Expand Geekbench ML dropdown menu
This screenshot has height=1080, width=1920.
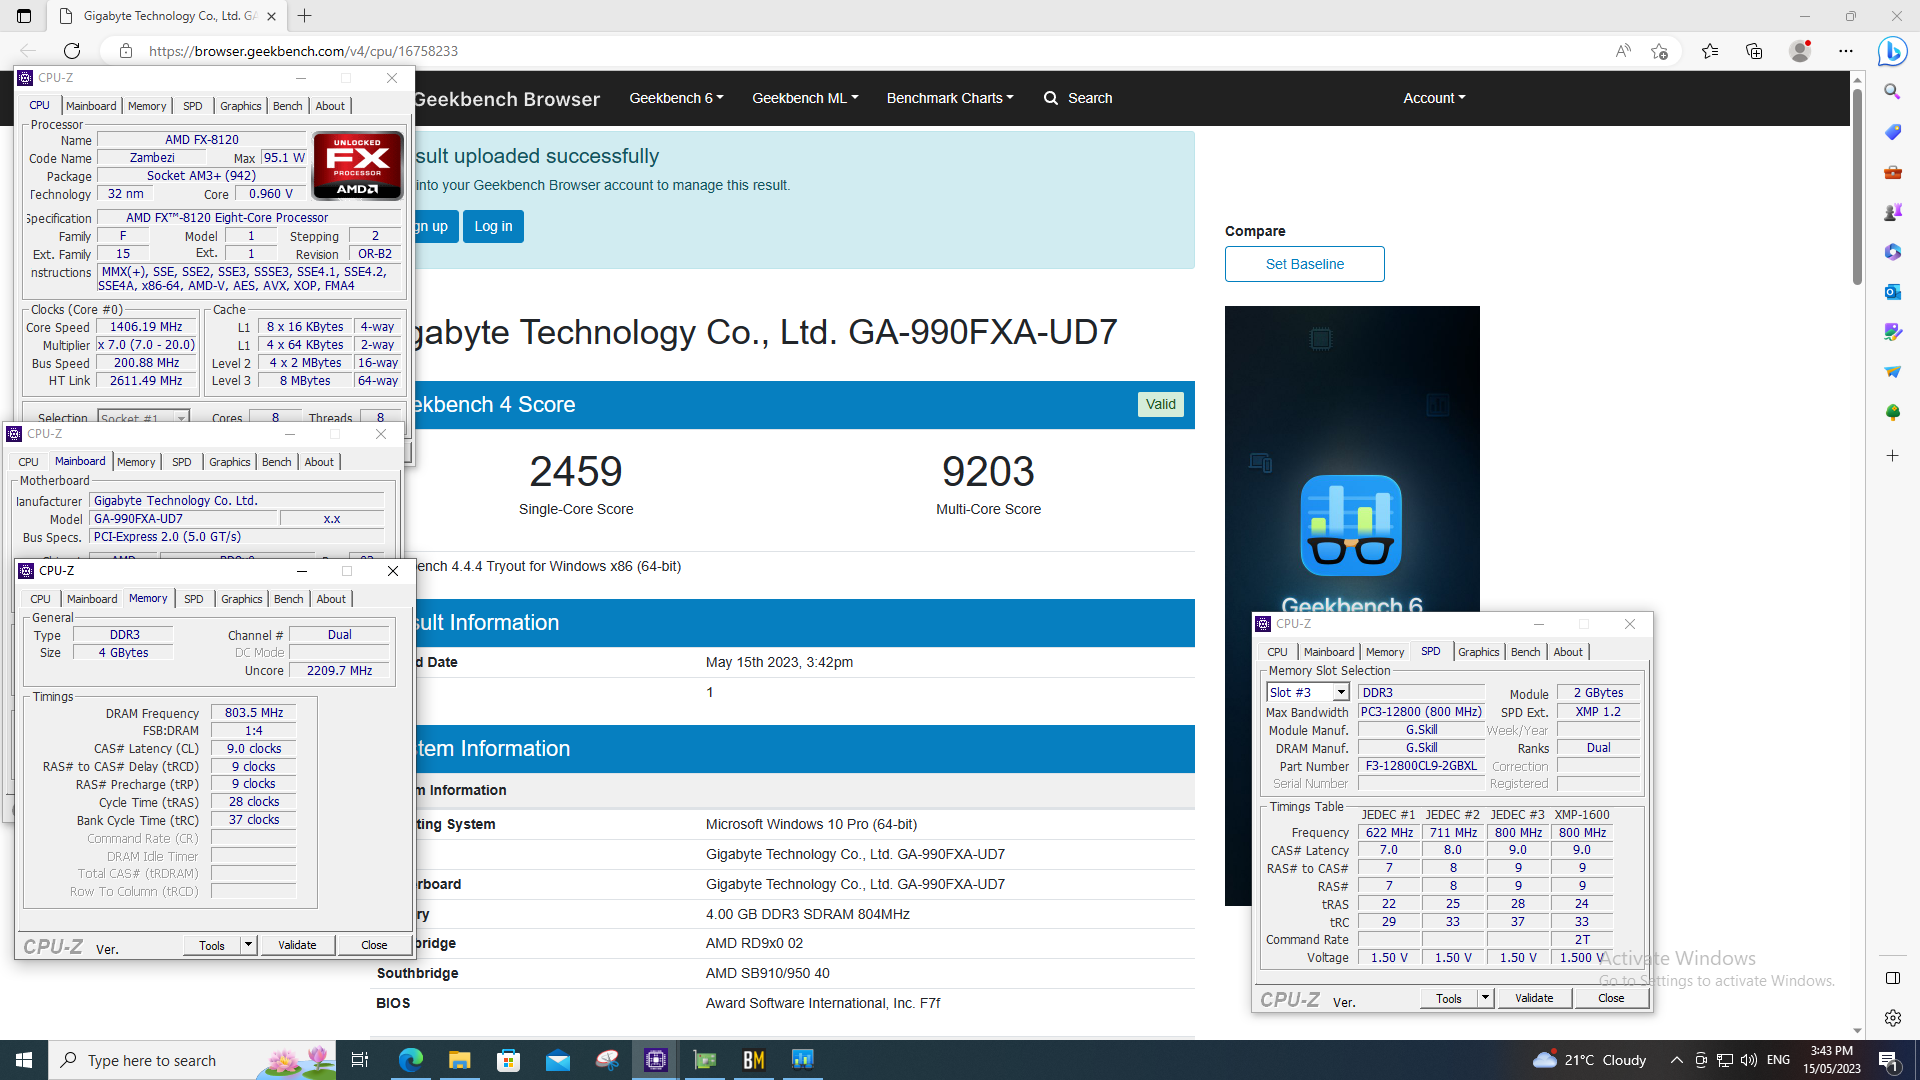(805, 98)
